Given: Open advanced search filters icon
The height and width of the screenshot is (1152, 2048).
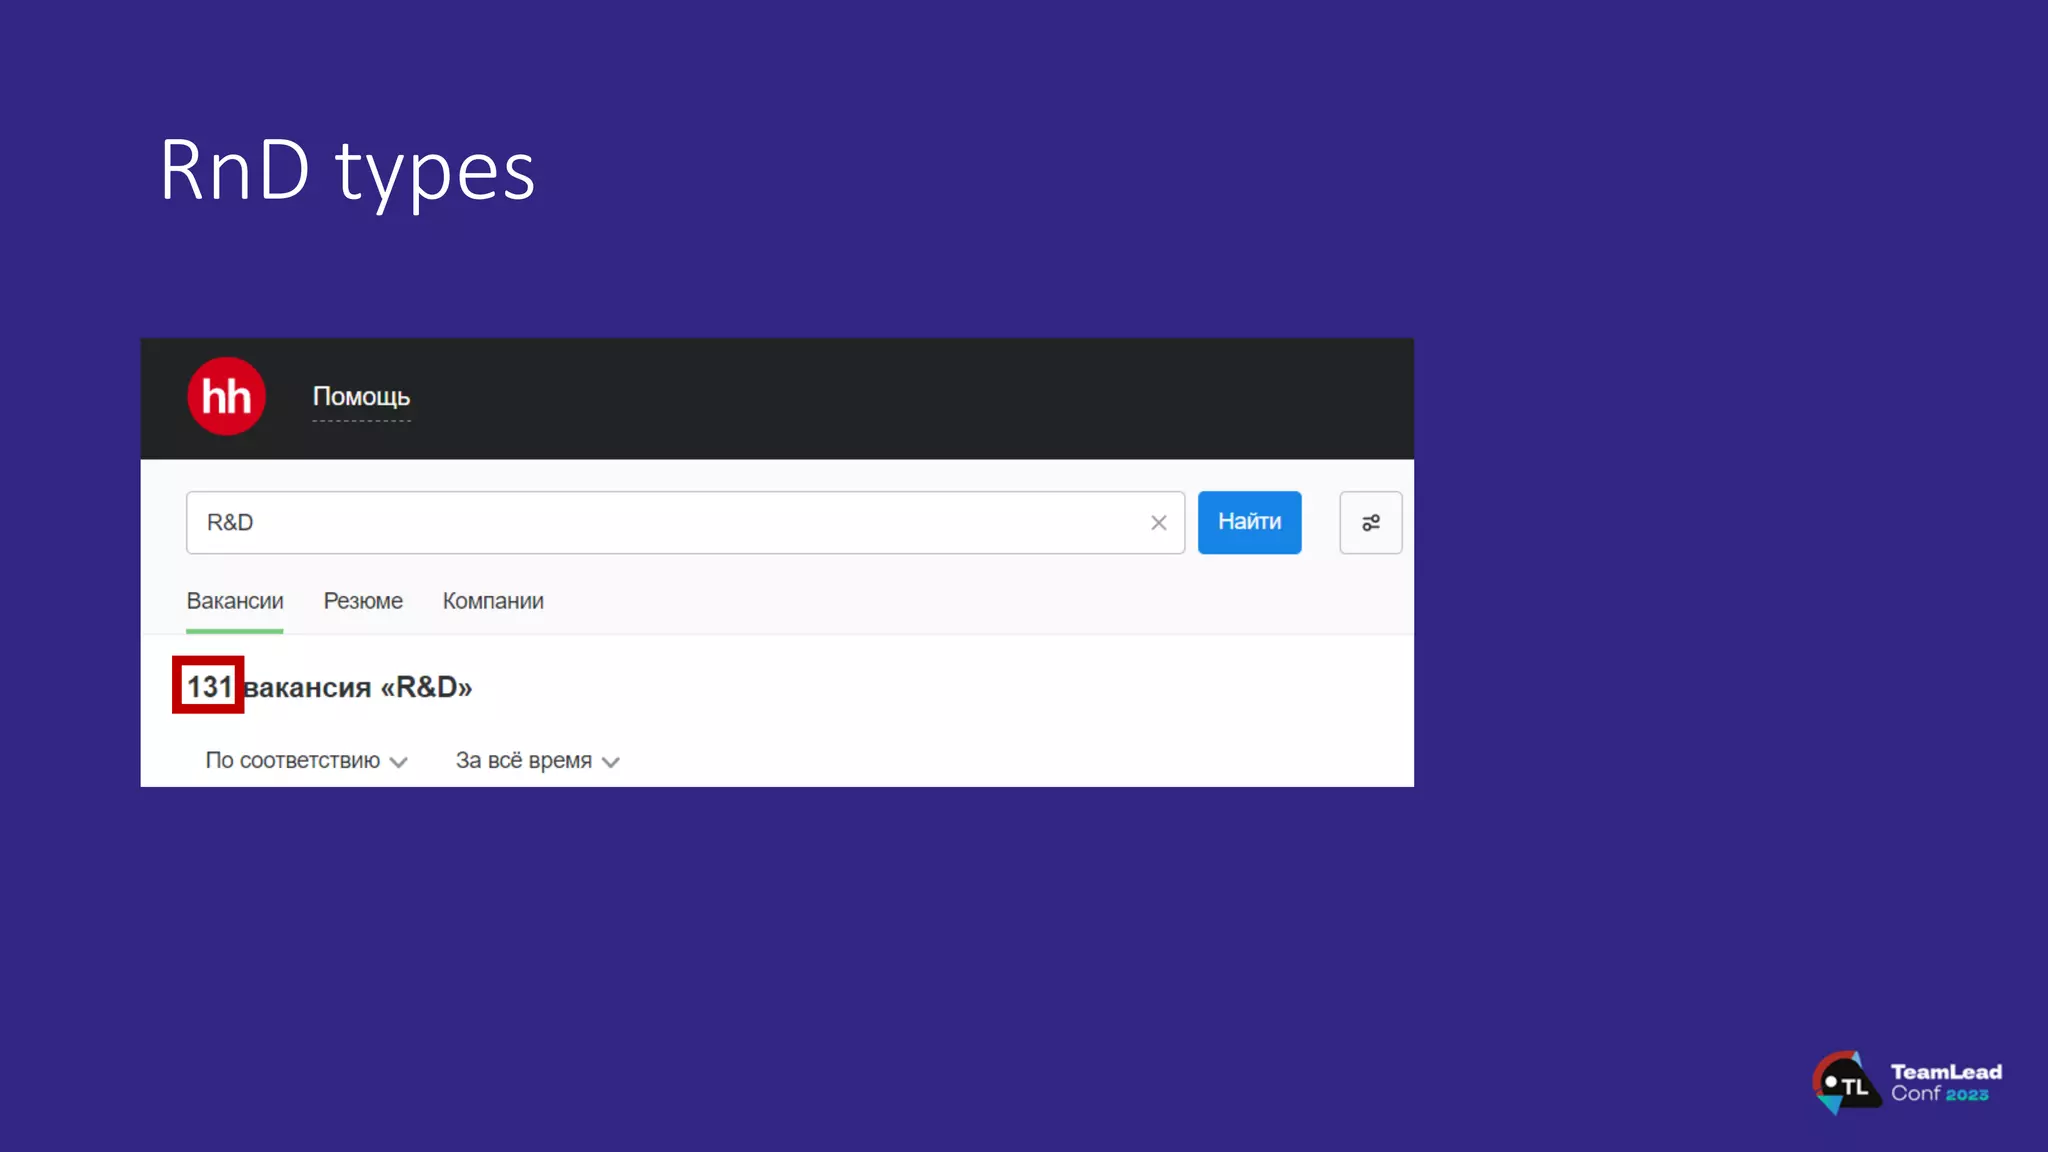Looking at the screenshot, I should (x=1370, y=522).
